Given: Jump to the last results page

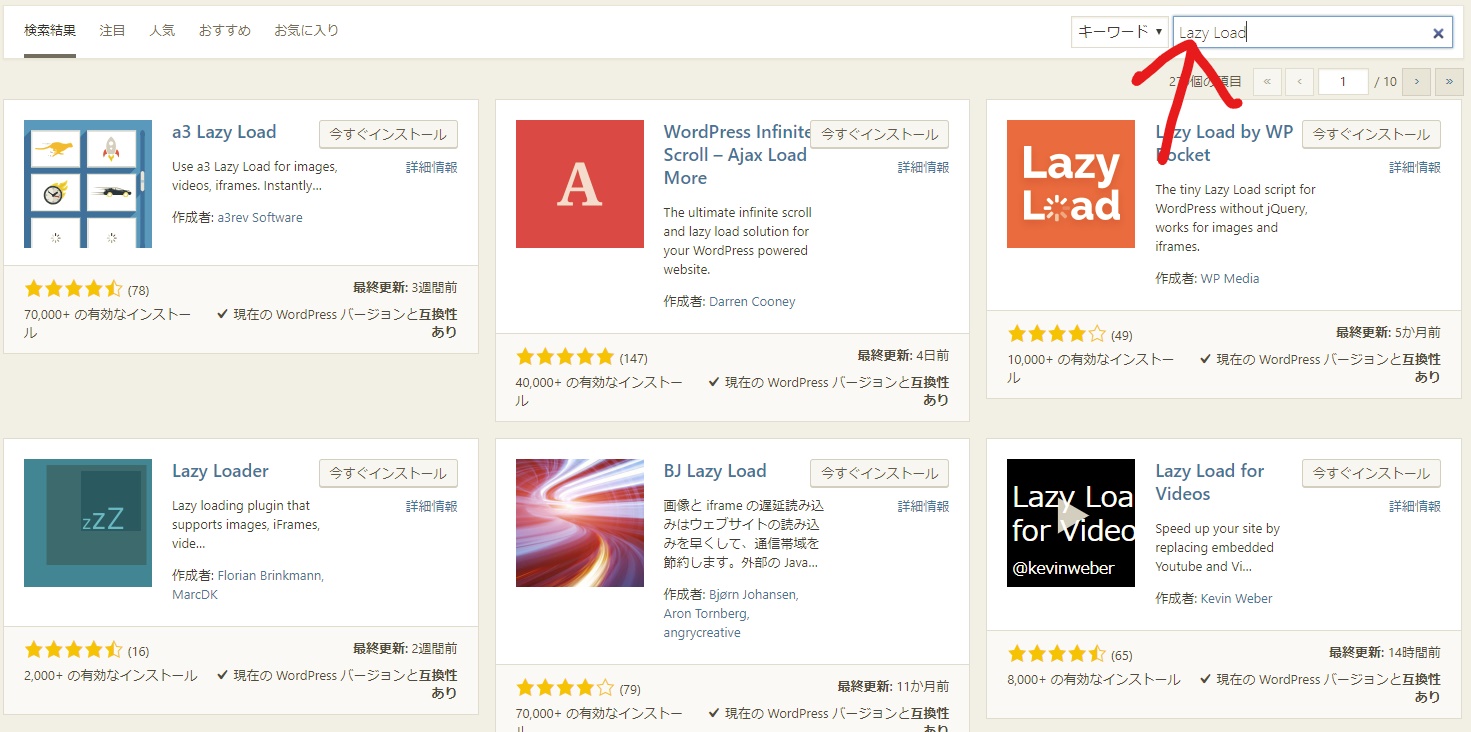Looking at the screenshot, I should point(1449,82).
